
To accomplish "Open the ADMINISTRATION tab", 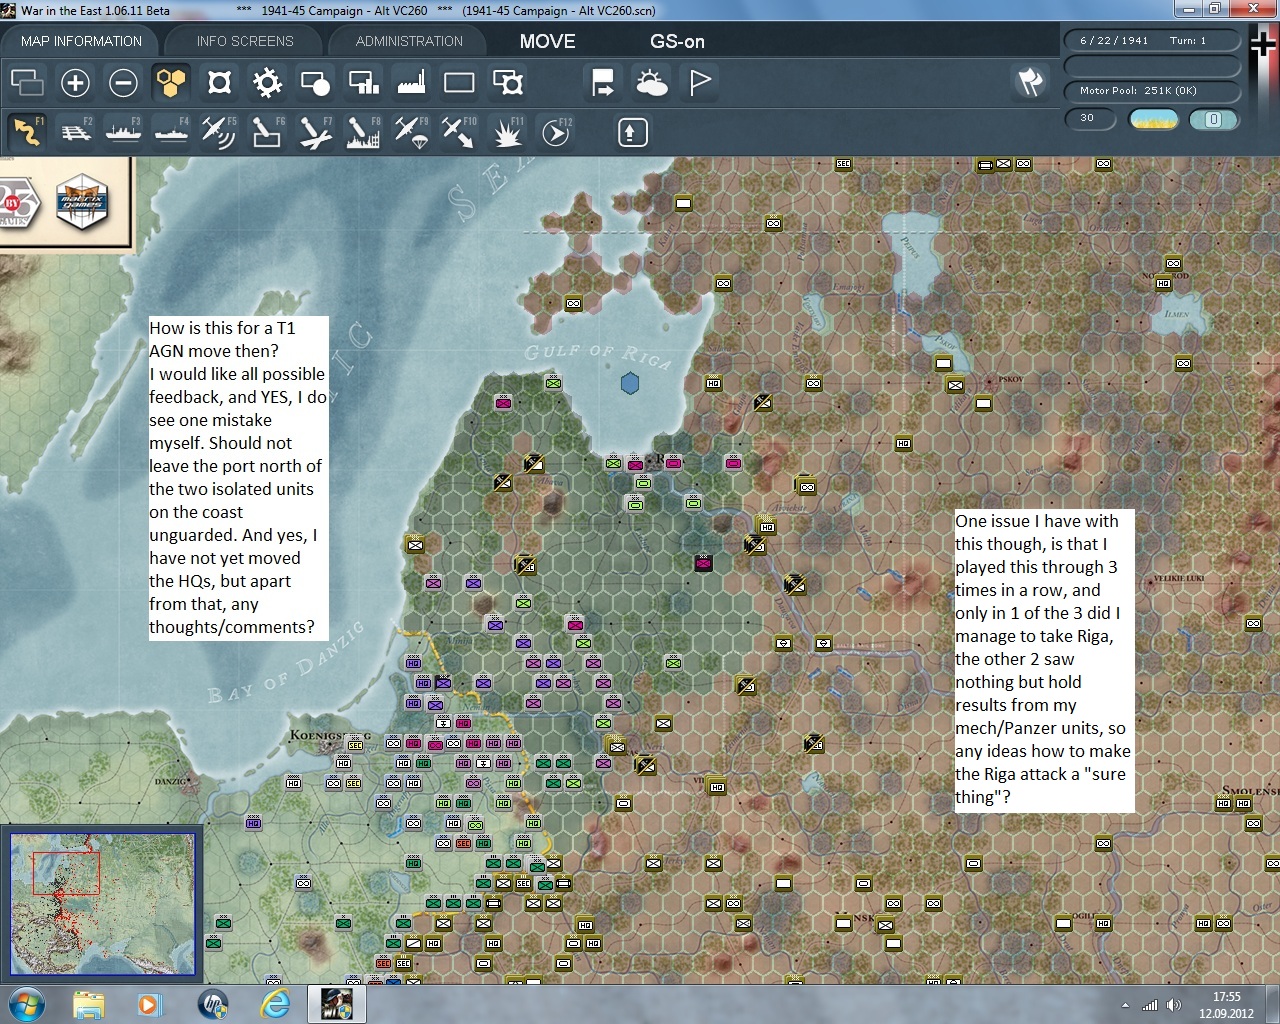I will 409,41.
